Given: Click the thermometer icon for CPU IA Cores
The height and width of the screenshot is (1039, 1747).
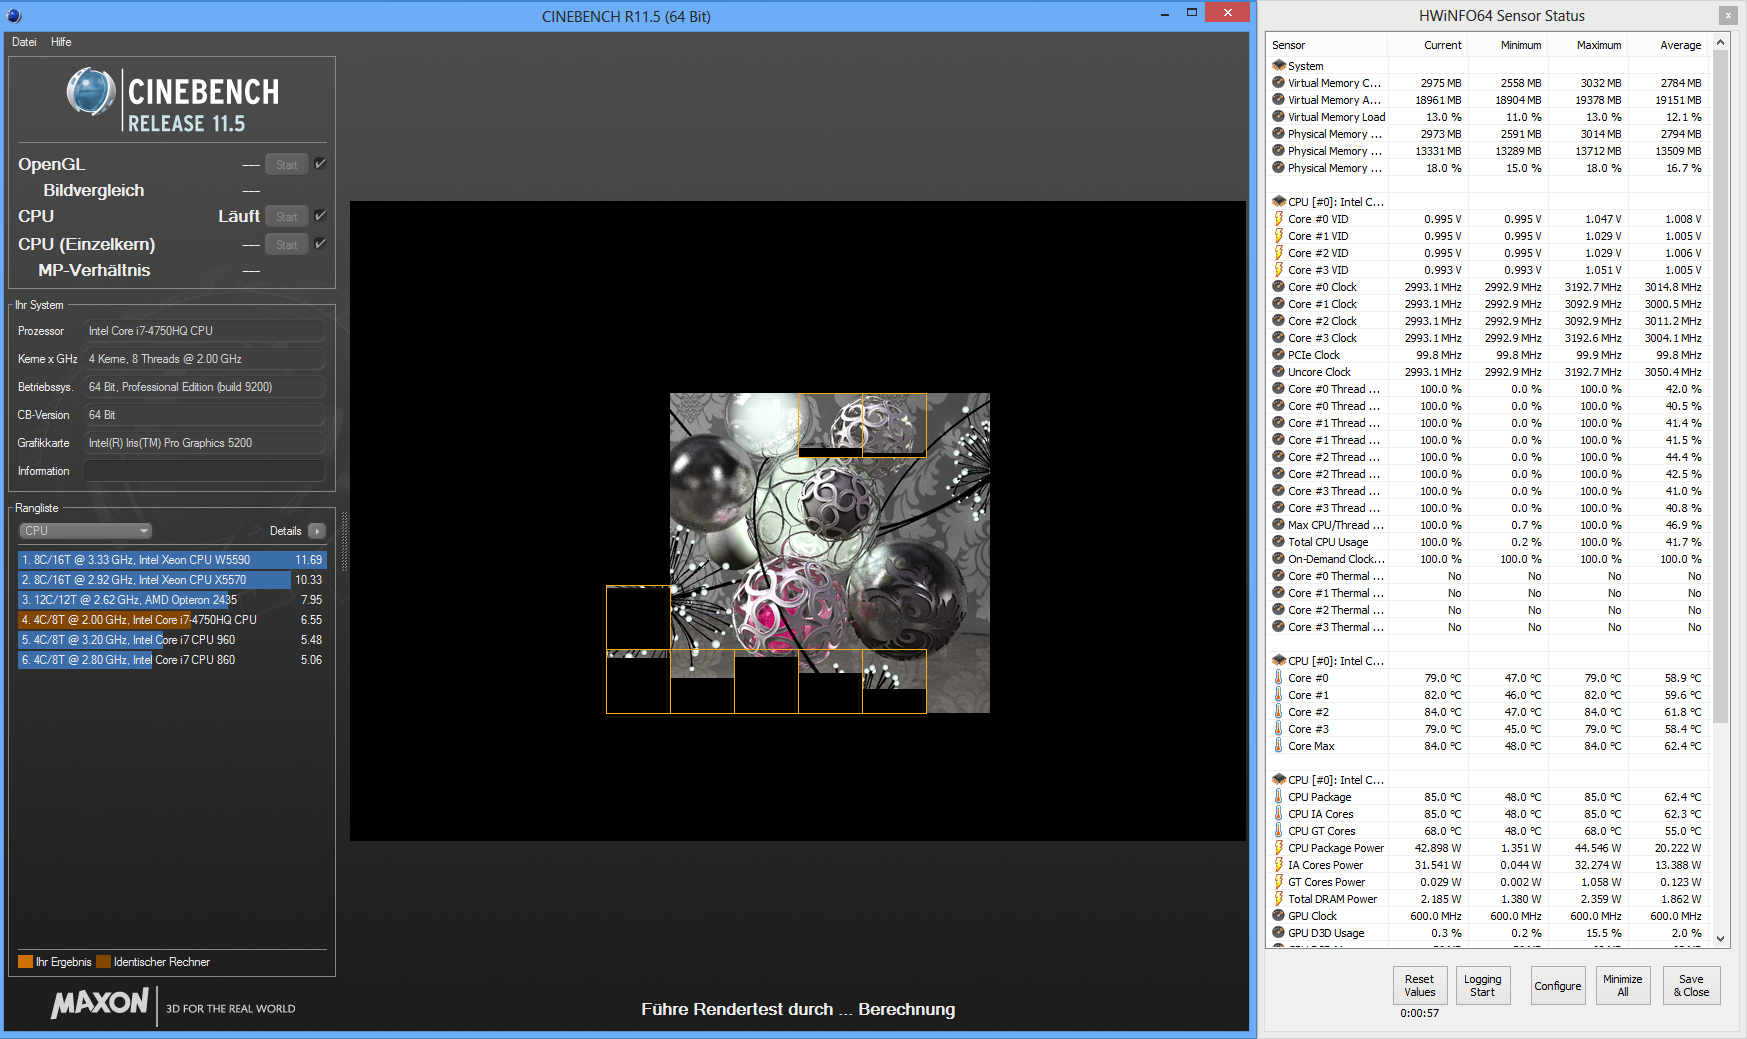Looking at the screenshot, I should point(1278,814).
